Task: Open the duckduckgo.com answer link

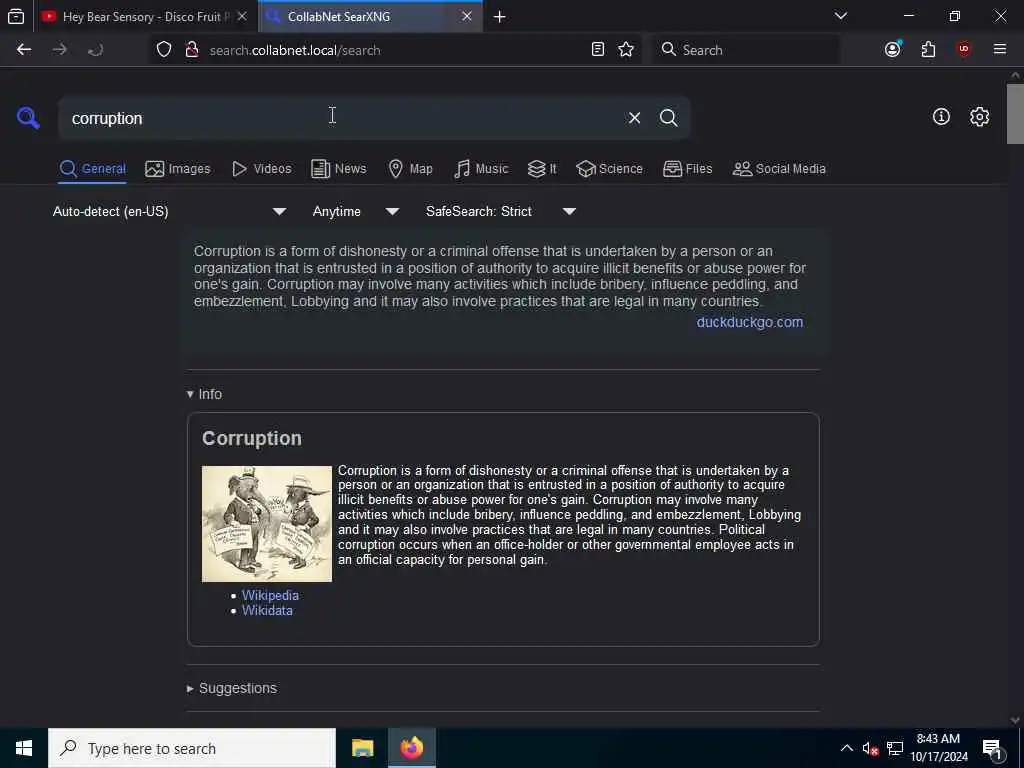Action: pos(750,322)
